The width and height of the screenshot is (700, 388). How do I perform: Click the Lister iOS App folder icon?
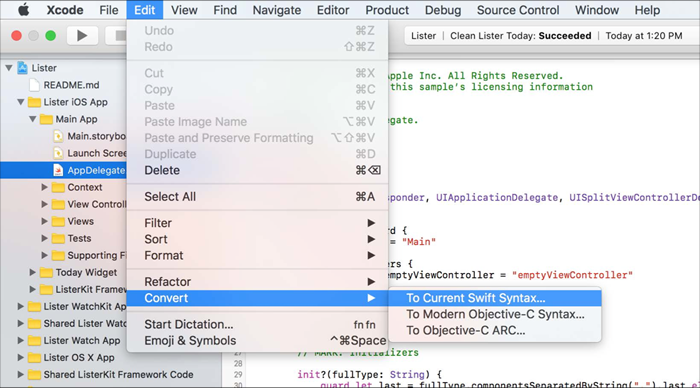34,102
